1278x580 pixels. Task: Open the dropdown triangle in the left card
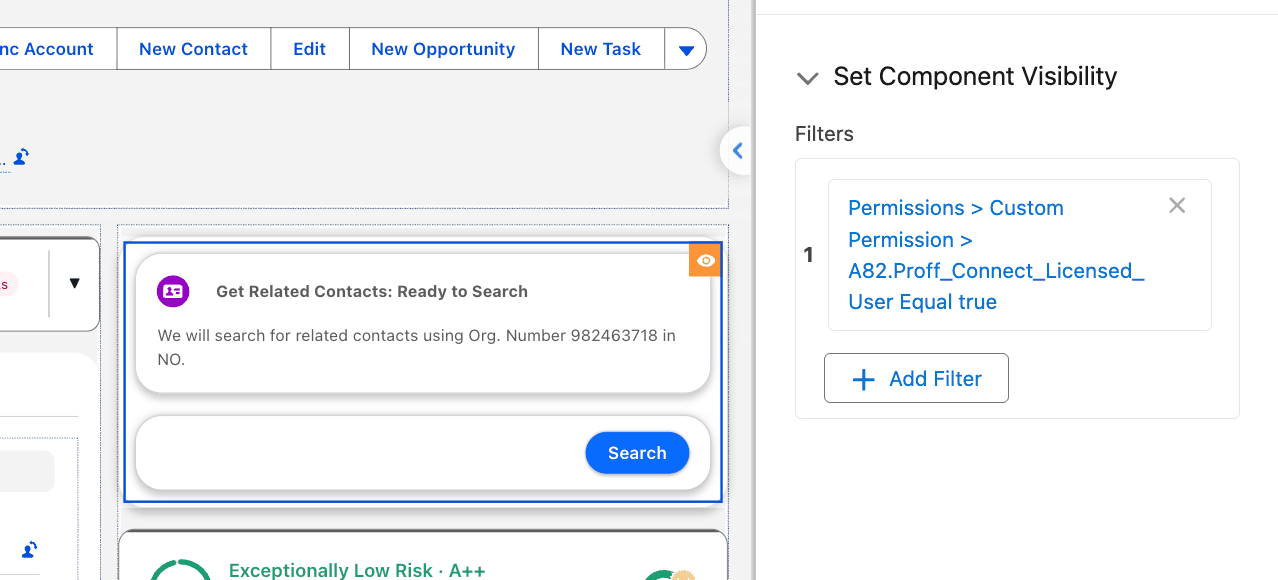(x=74, y=283)
